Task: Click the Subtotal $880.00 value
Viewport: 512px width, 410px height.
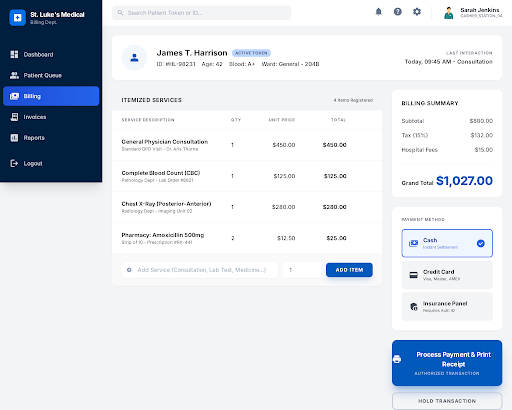Action: pos(481,121)
